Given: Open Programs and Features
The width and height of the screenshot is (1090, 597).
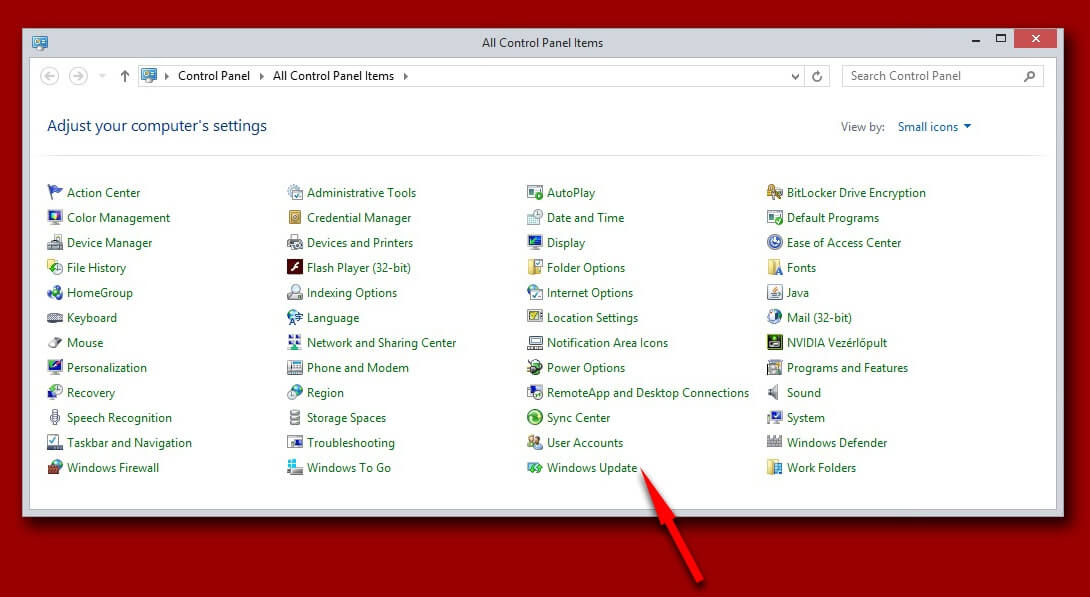Looking at the screenshot, I should (847, 368).
